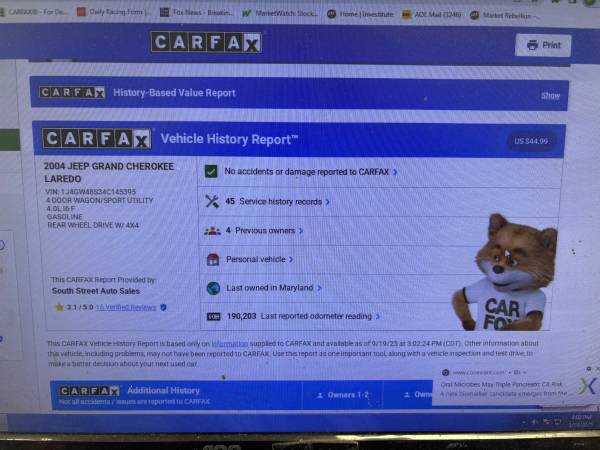Open the Fox News bookmark
600x450 pixels.
[x=197, y=13]
